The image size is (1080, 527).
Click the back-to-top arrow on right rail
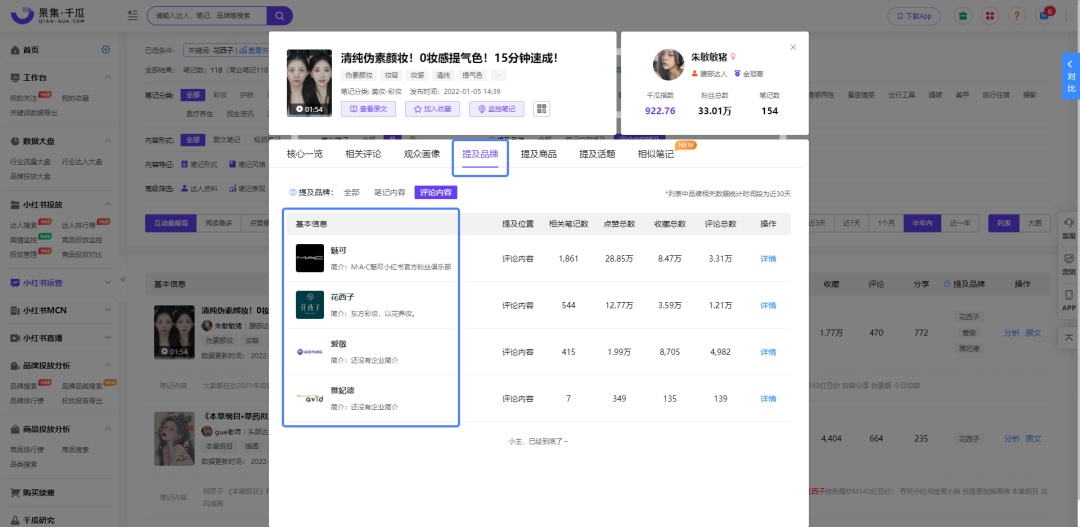pos(1069,337)
